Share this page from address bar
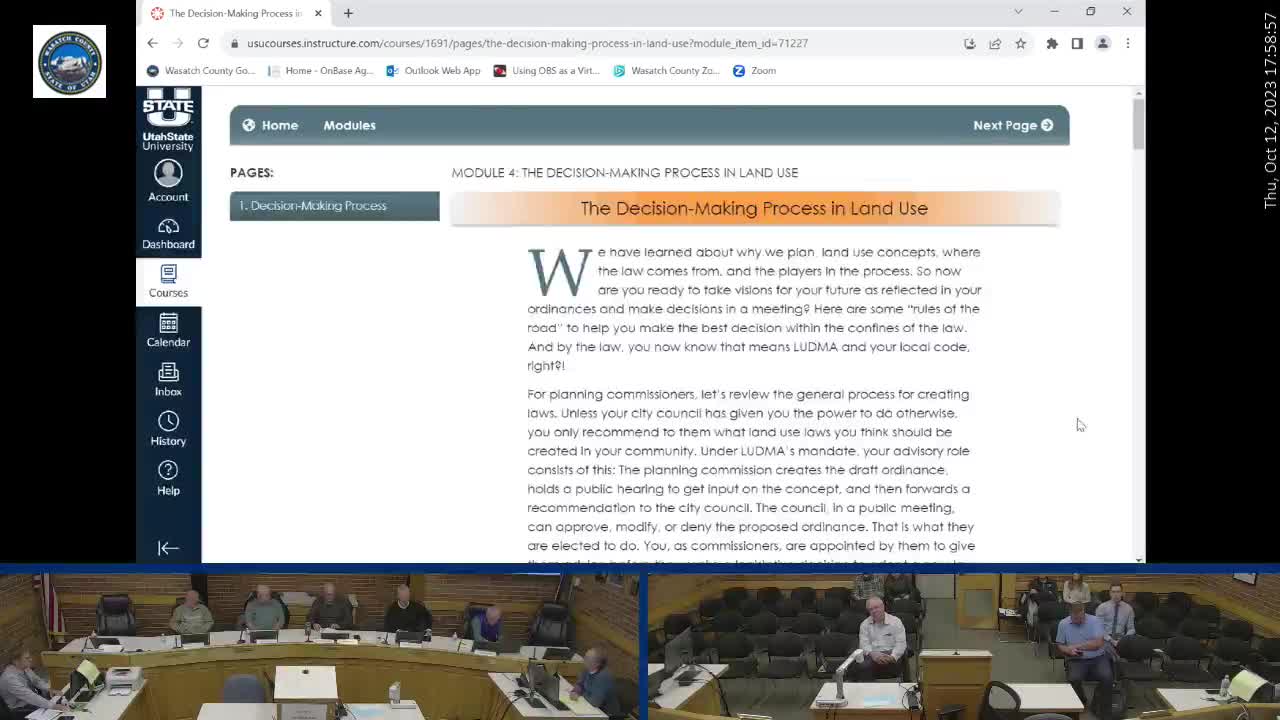 coord(995,43)
